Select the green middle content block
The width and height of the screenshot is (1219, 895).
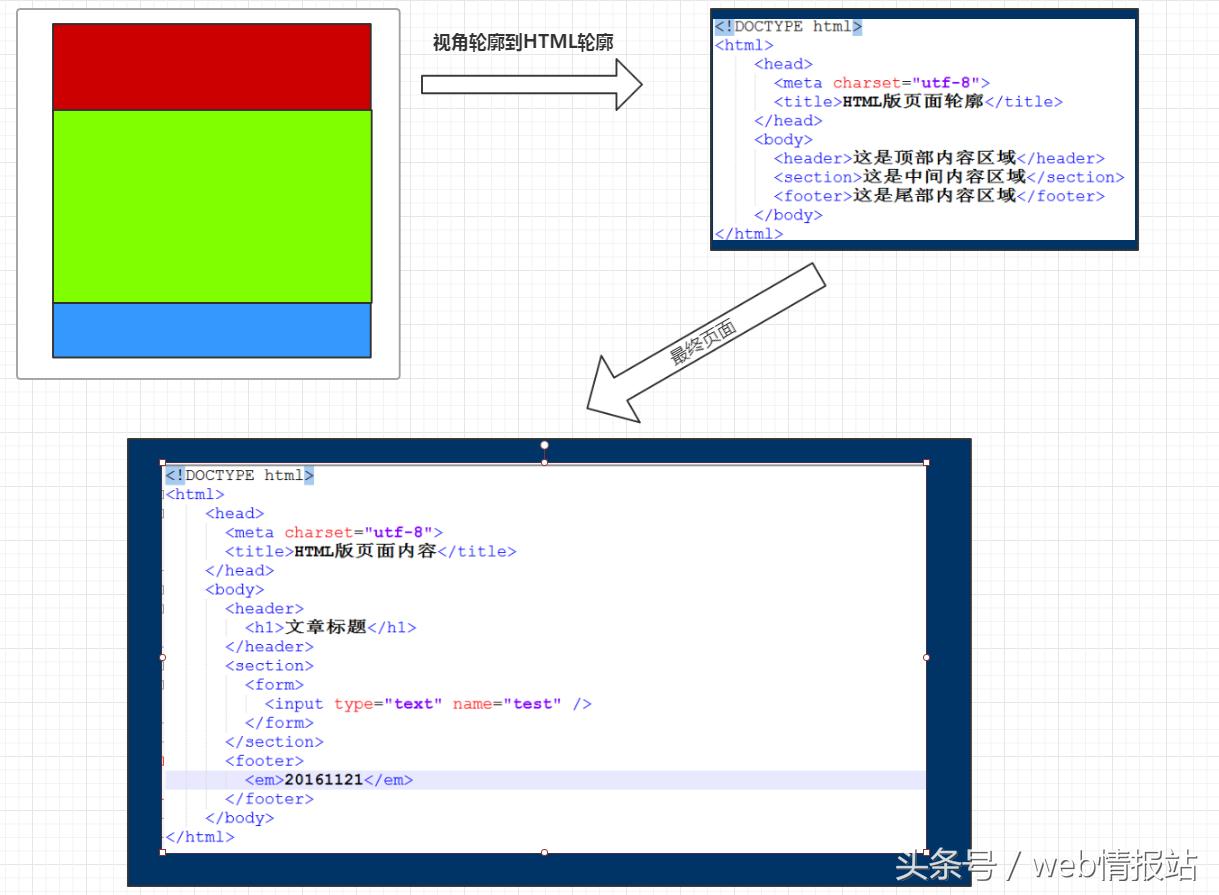click(x=213, y=205)
